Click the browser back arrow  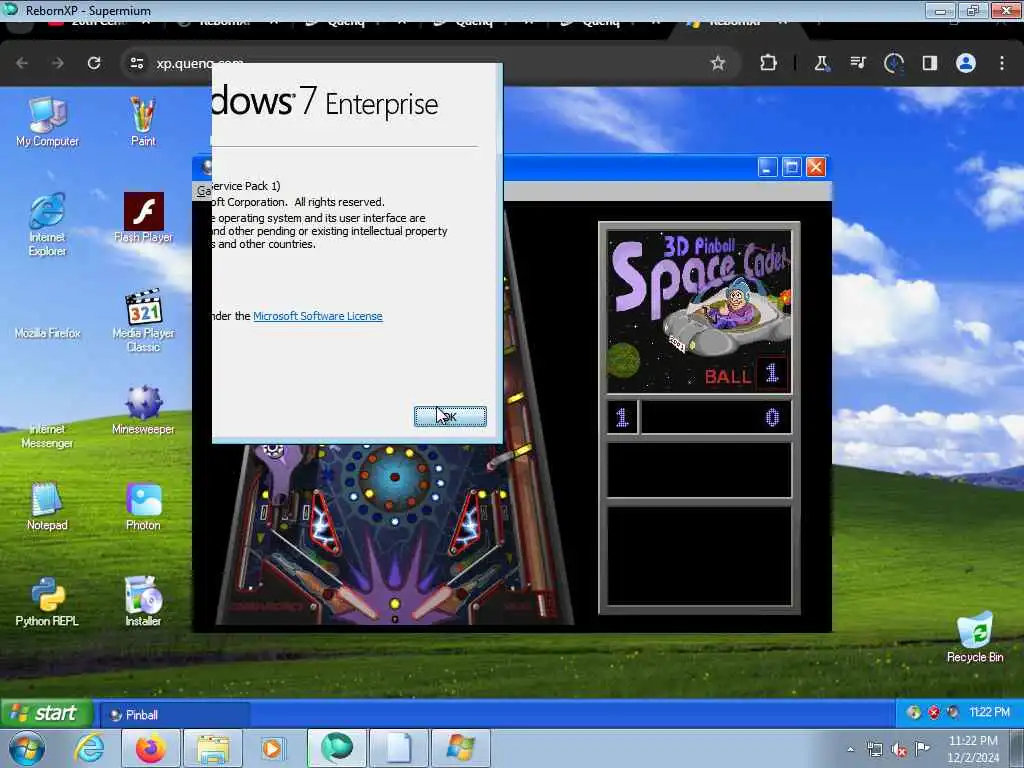pos(22,63)
